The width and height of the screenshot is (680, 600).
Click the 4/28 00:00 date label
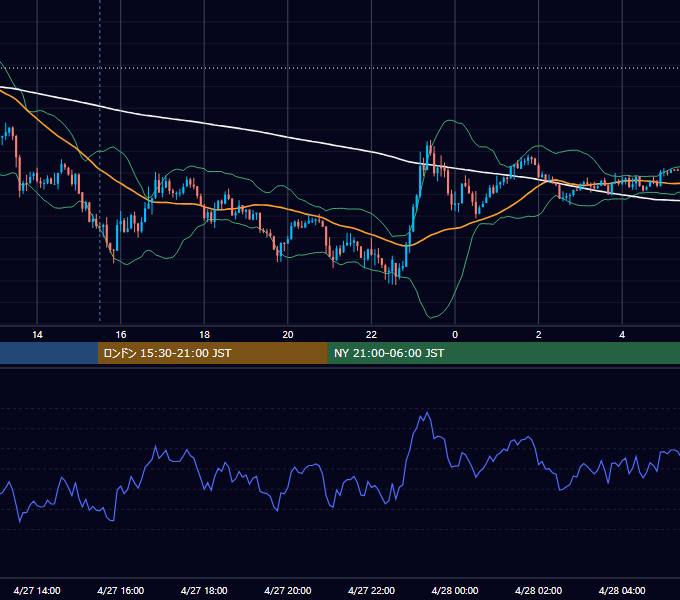click(x=455, y=590)
